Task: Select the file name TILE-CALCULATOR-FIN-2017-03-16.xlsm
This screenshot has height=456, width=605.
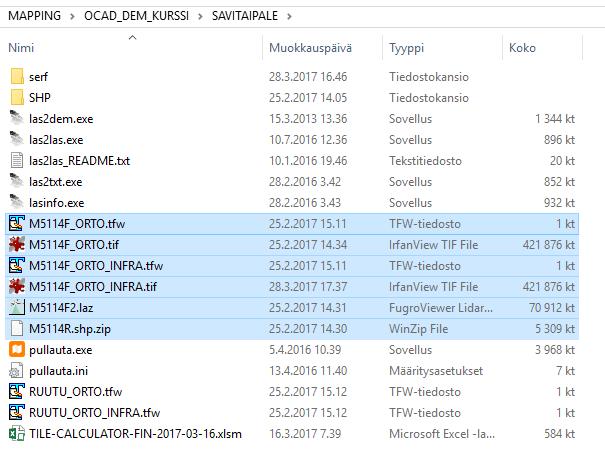Action: pos(135,434)
